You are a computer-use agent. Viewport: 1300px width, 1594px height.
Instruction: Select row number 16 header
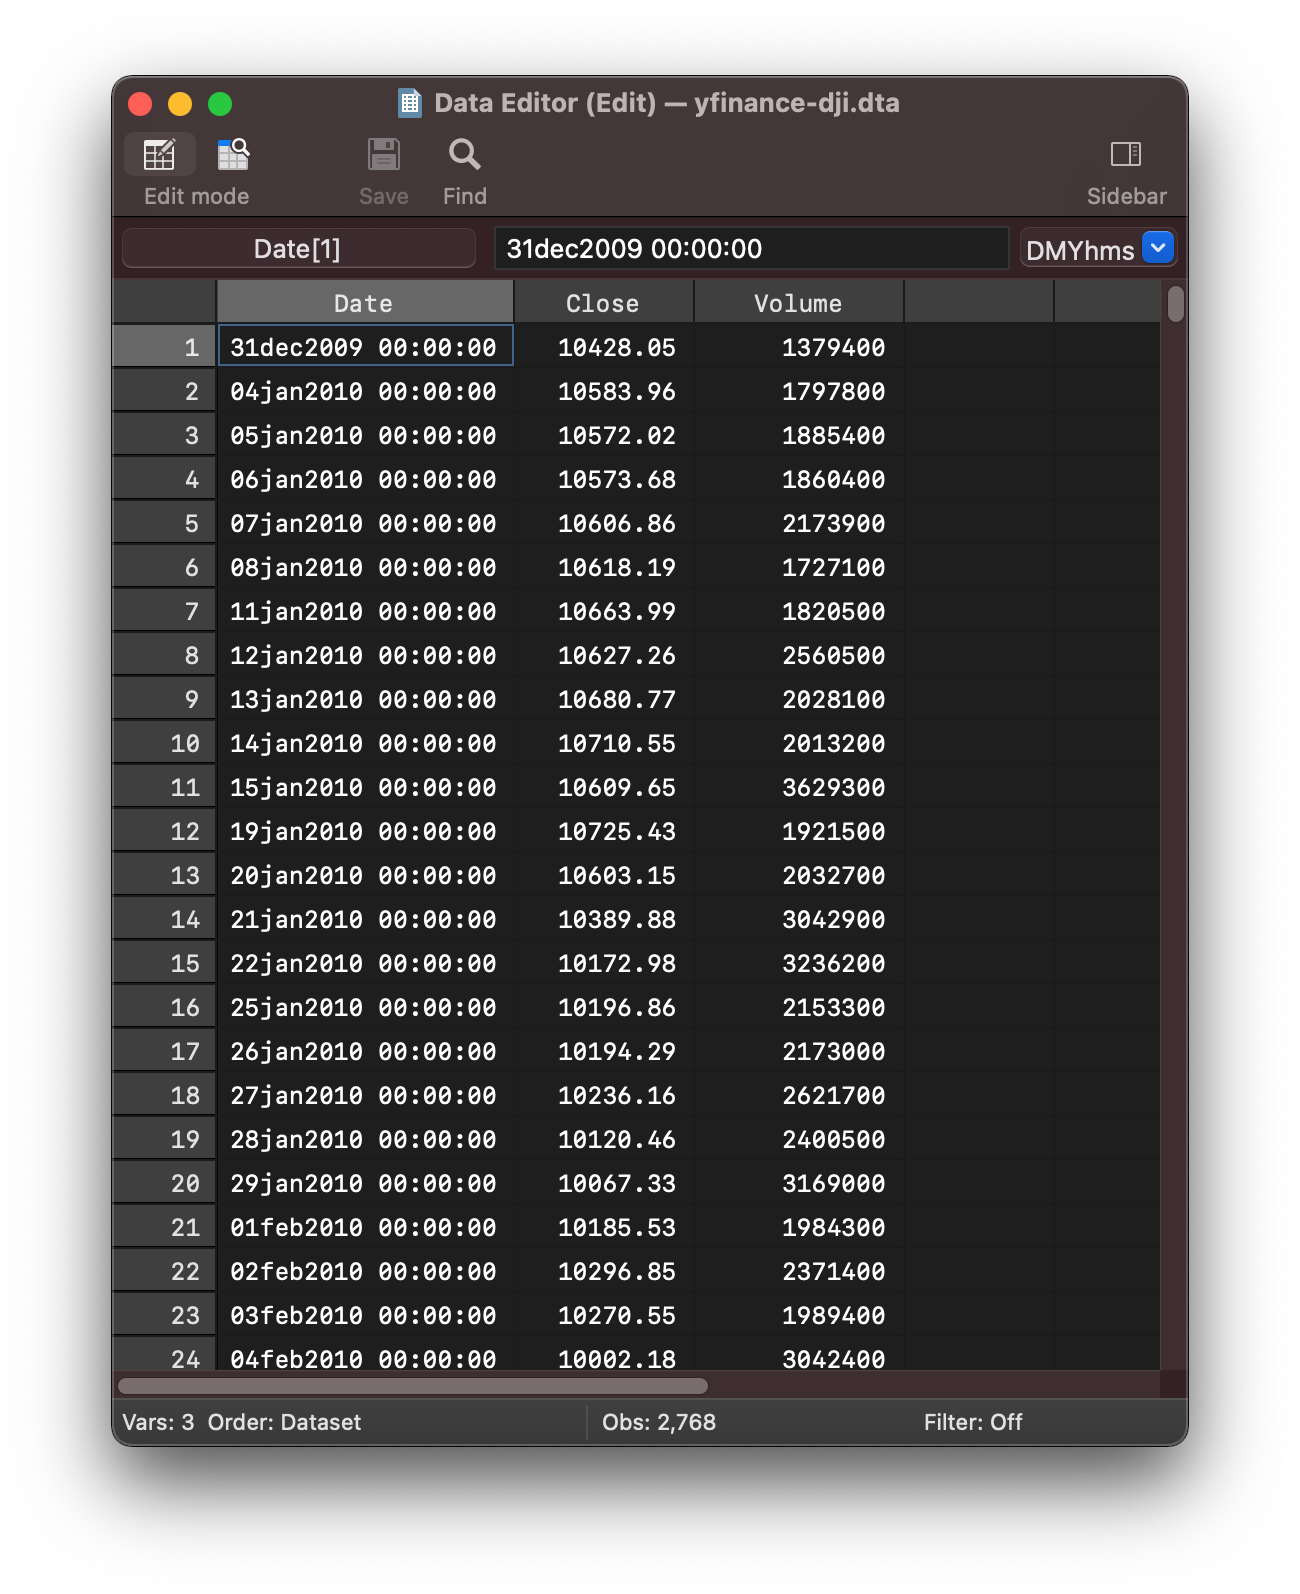[x=164, y=1007]
